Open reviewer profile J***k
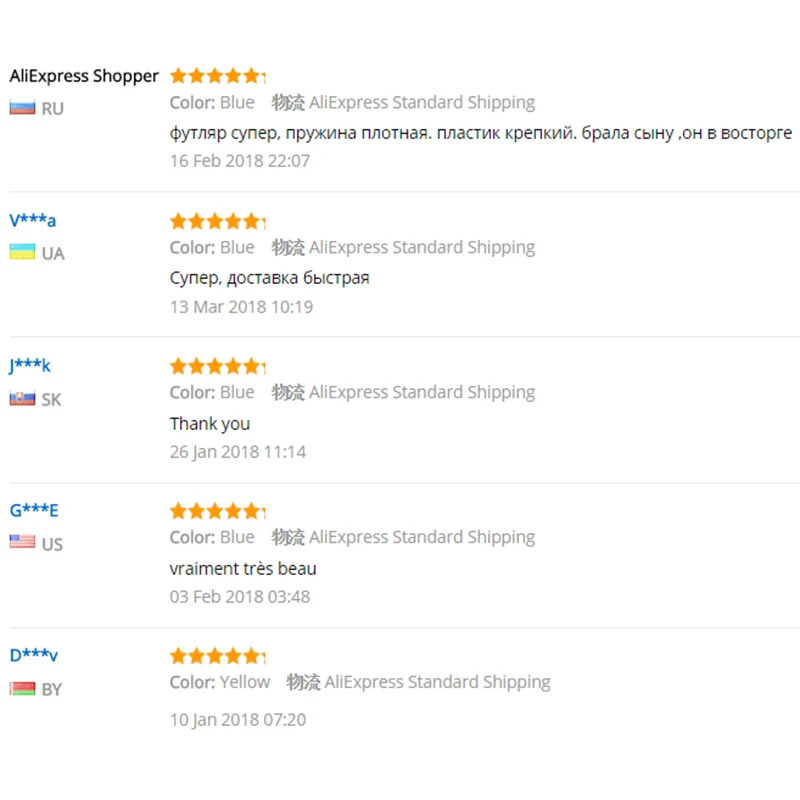 tap(31, 366)
